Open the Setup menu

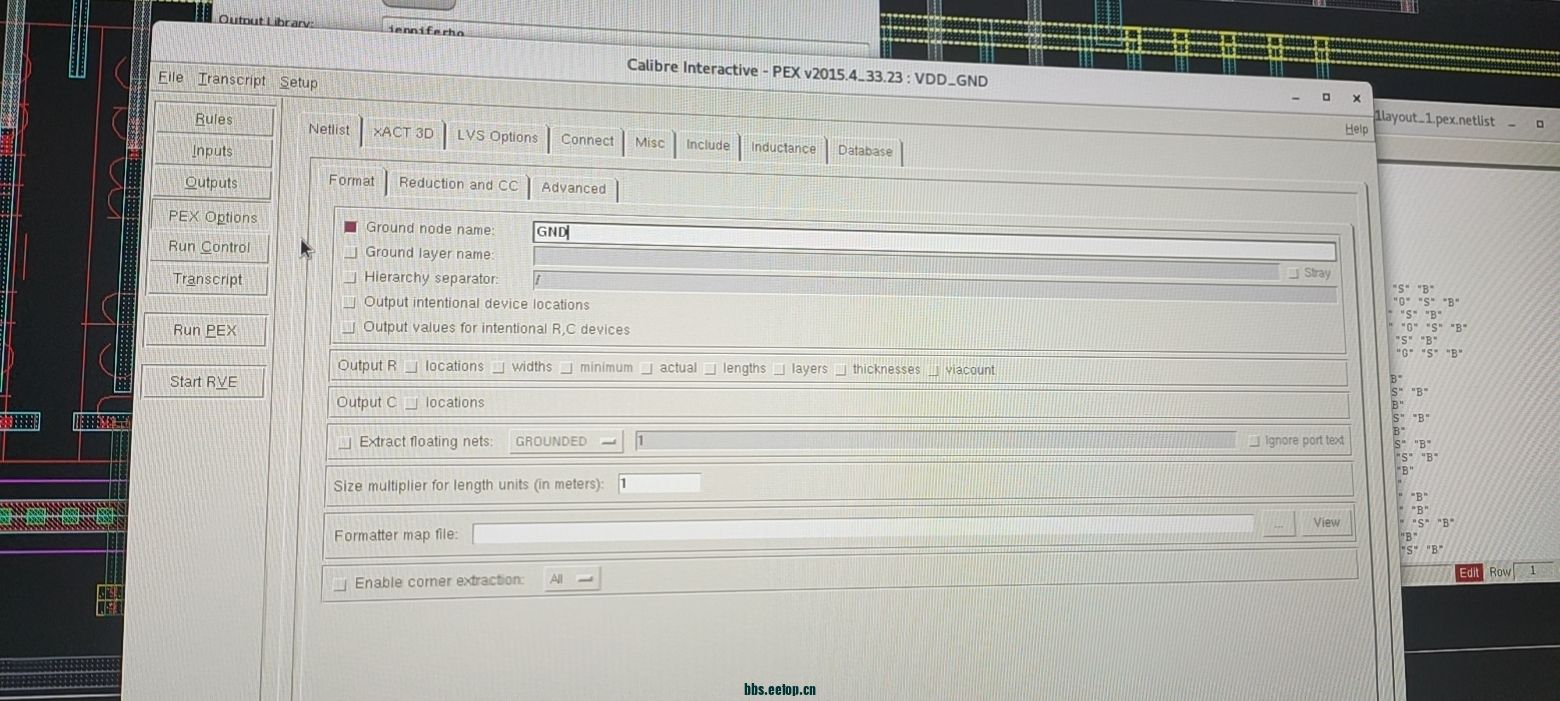click(298, 82)
